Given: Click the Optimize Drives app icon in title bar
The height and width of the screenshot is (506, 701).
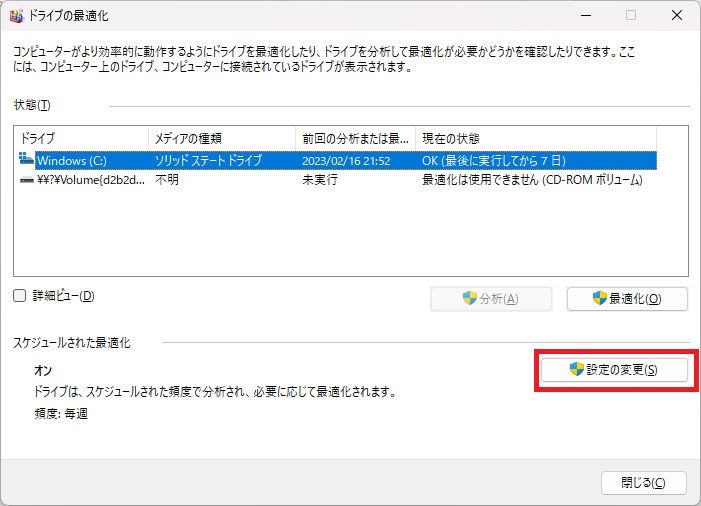Looking at the screenshot, I should pyautogui.click(x=16, y=16).
